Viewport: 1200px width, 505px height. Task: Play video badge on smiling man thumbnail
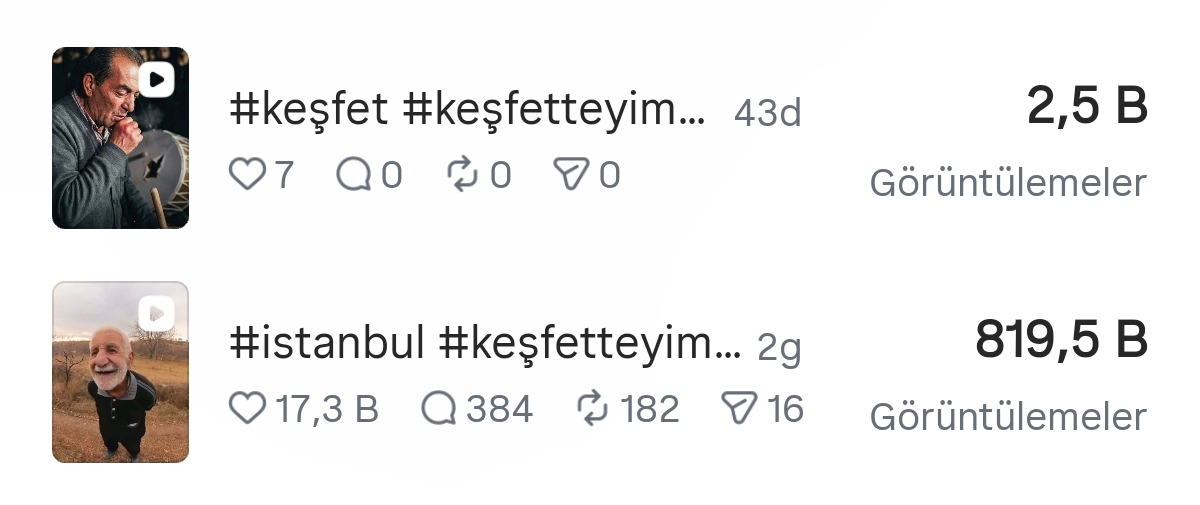(157, 313)
